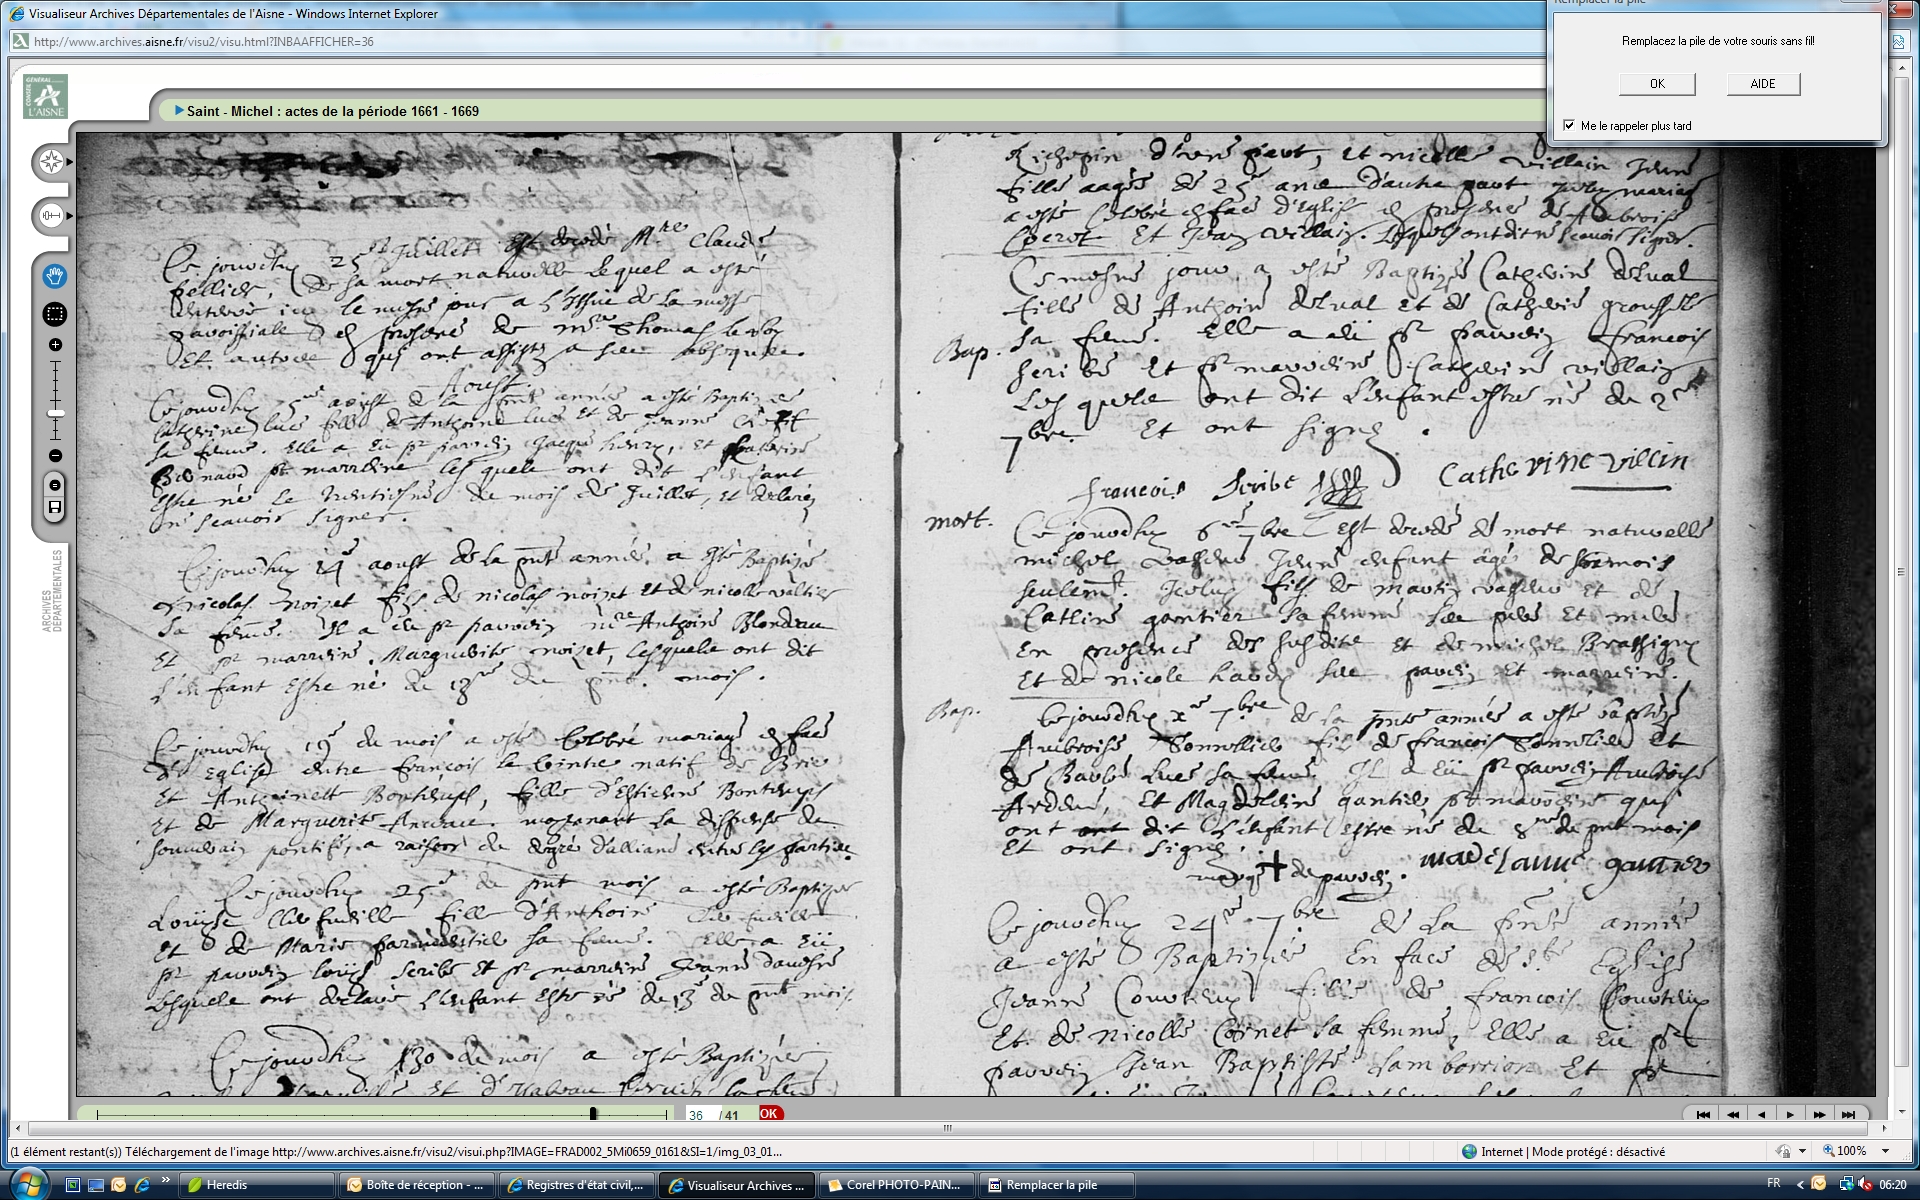Uncheck 'Me le rappeler plus tard' checkbox
Viewport: 1920px width, 1200px height.
(x=1569, y=125)
